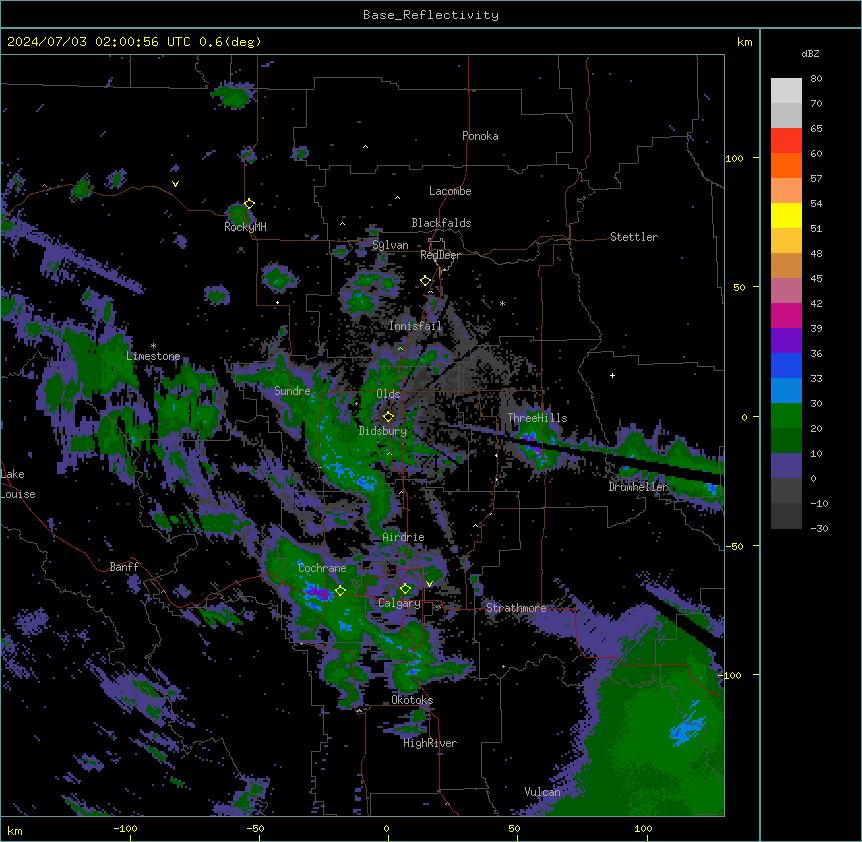This screenshot has width=862, height=842.
Task: Click the Limestone label
Action: pyautogui.click(x=153, y=356)
